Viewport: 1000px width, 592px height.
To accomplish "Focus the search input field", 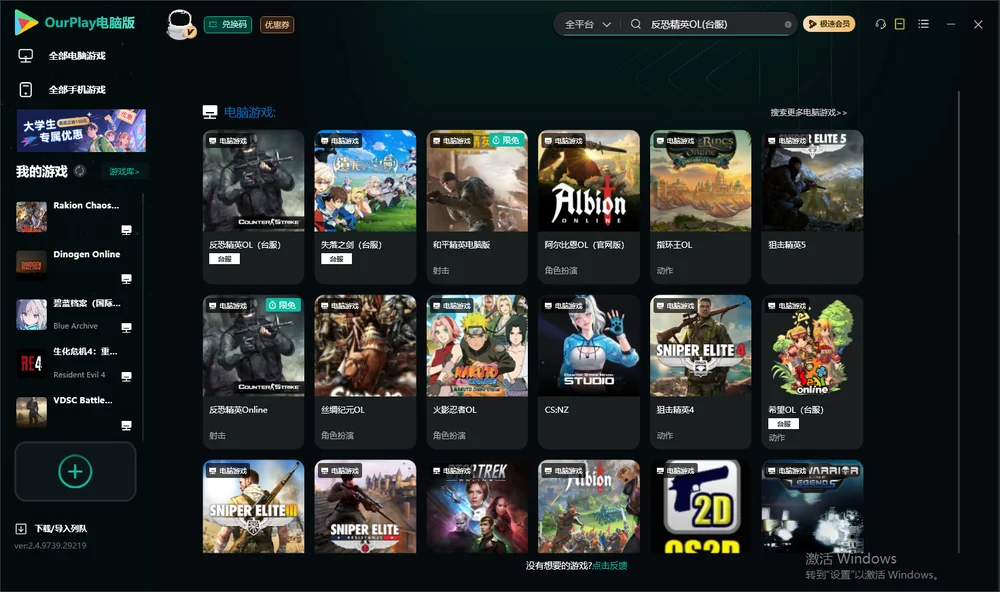I will [x=714, y=24].
